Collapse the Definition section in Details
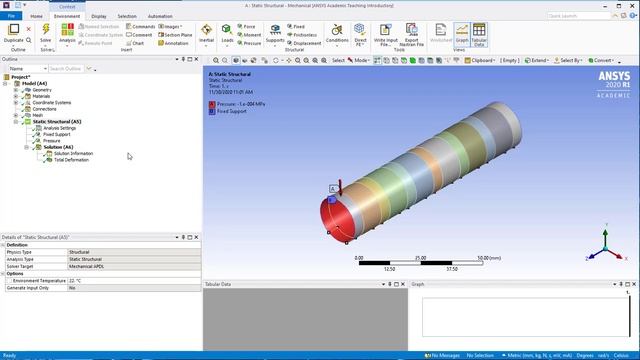This screenshot has width=640, height=360. pos(3,245)
